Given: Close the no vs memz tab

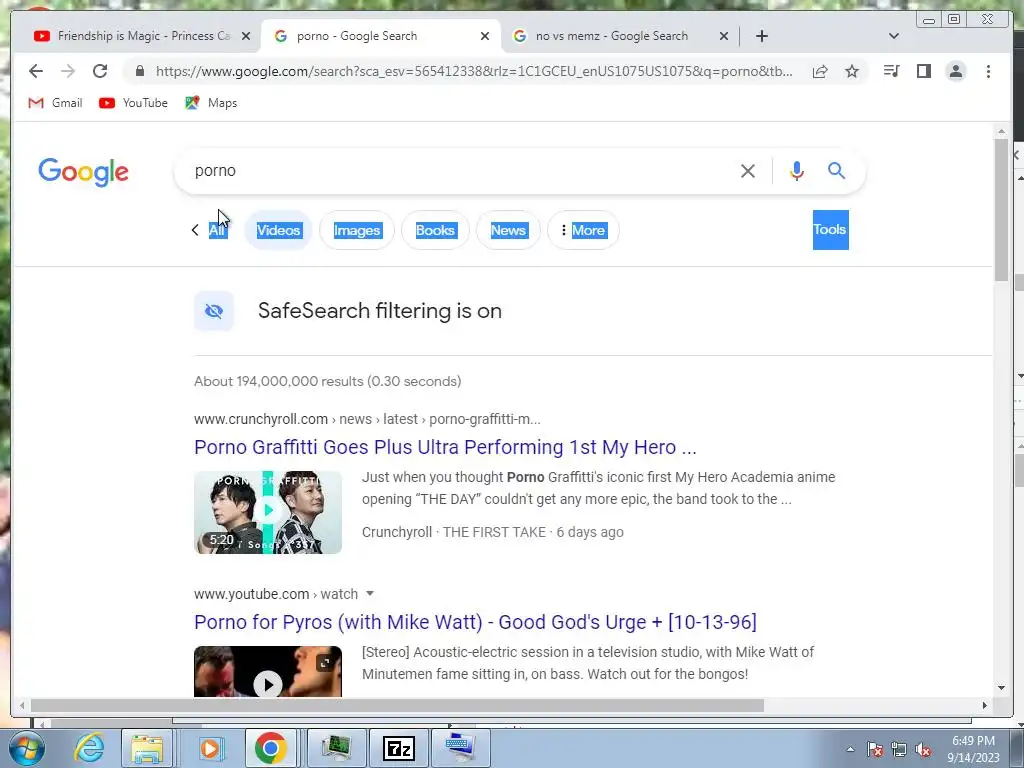Looking at the screenshot, I should point(724,37).
